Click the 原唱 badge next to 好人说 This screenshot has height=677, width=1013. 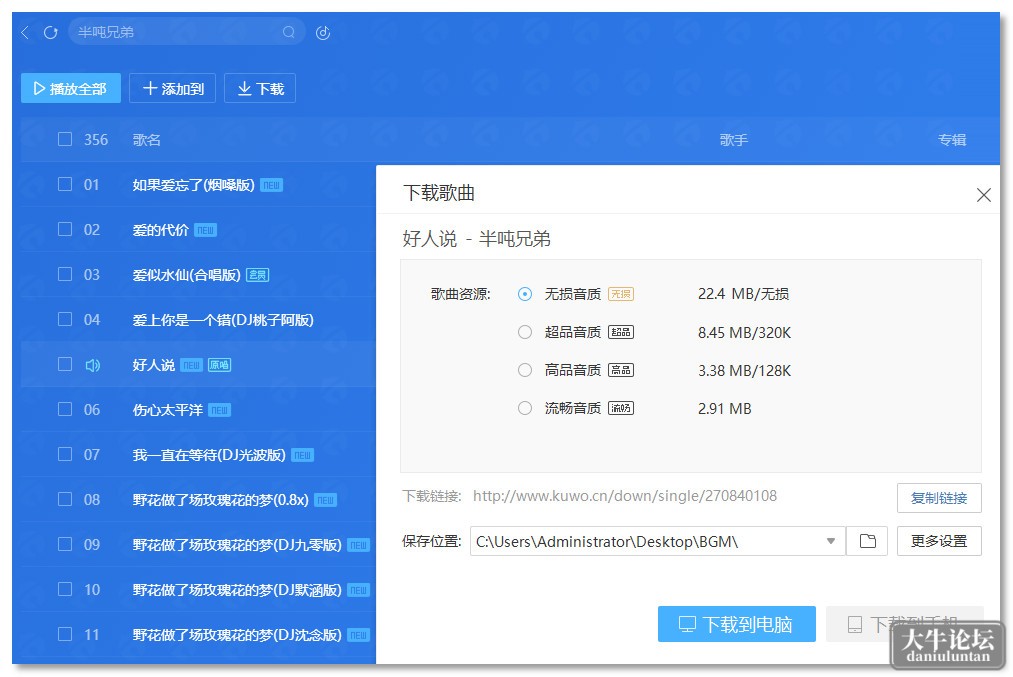click(220, 365)
